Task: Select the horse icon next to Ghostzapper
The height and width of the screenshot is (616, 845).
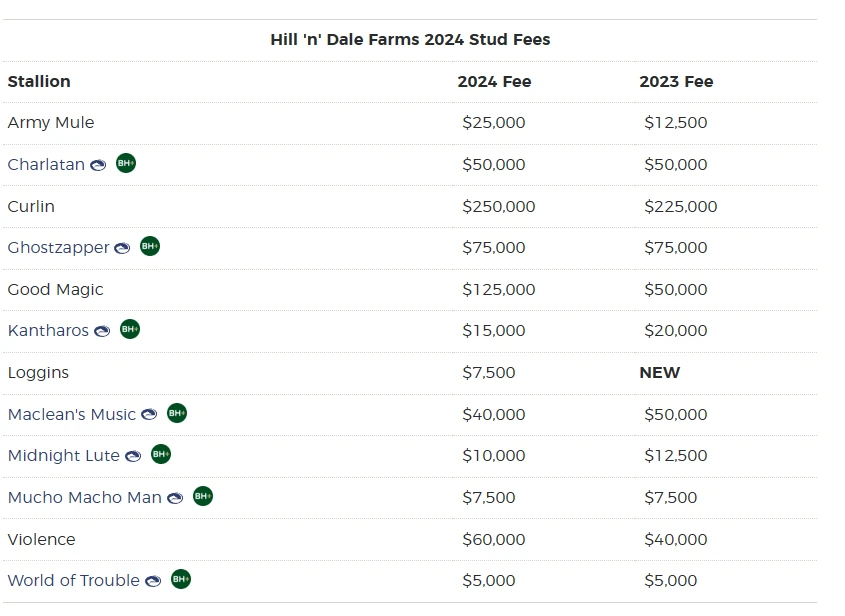Action: pos(122,248)
